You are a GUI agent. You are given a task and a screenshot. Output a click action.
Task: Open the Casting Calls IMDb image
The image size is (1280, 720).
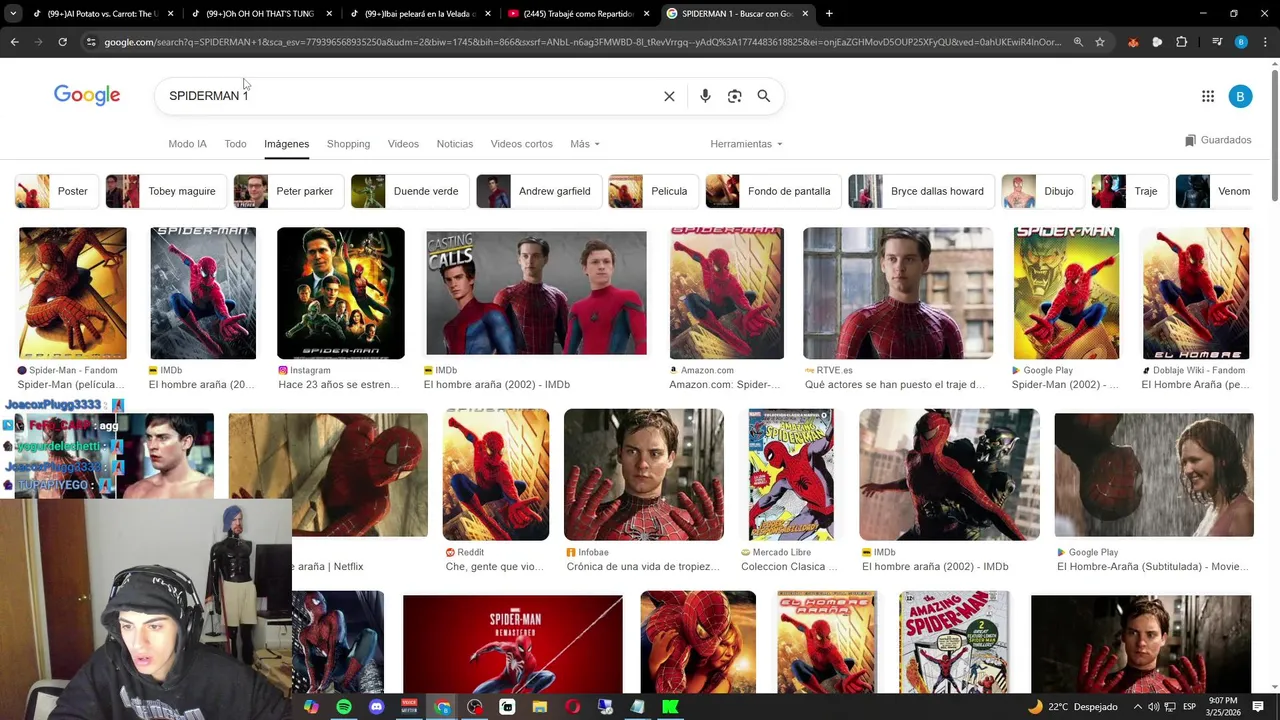[x=536, y=293]
